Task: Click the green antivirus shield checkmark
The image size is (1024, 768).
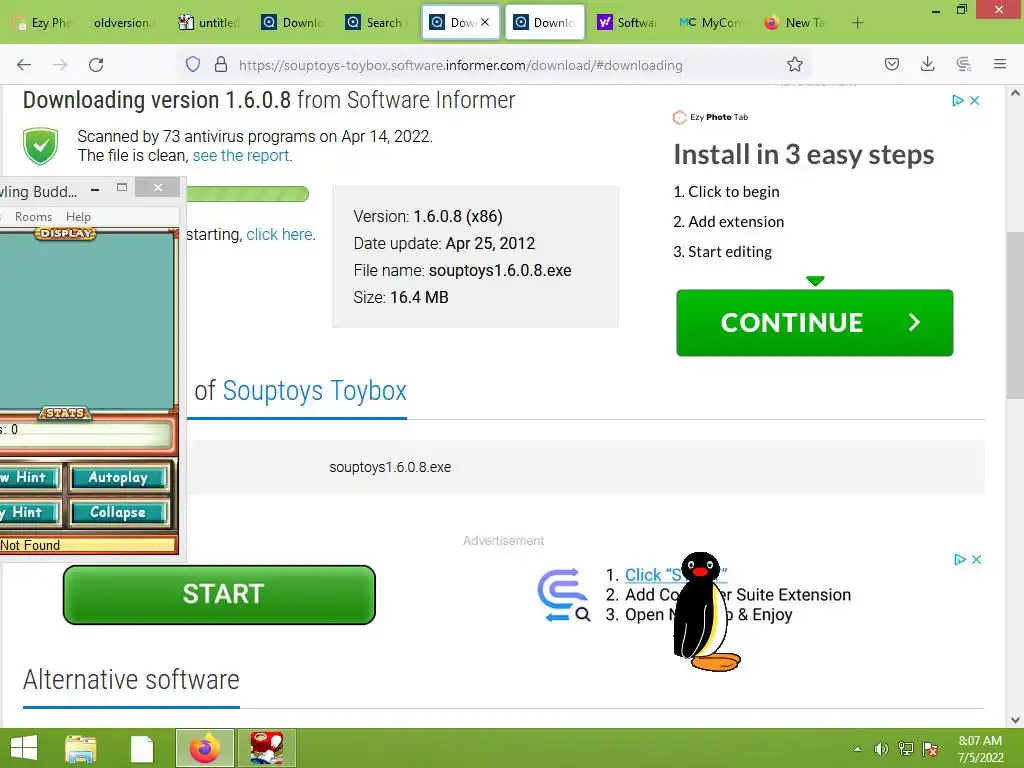Action: pyautogui.click(x=40, y=146)
